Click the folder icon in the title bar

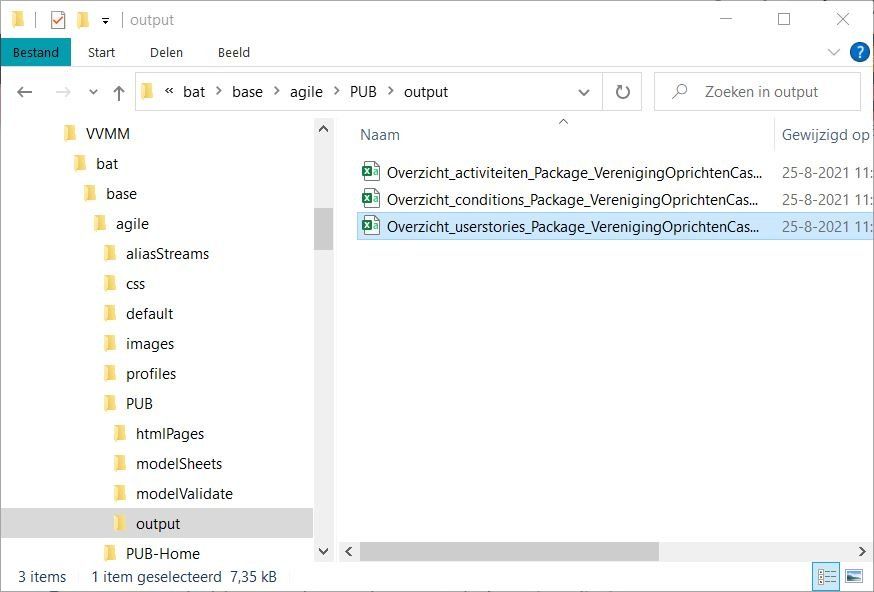point(18,20)
